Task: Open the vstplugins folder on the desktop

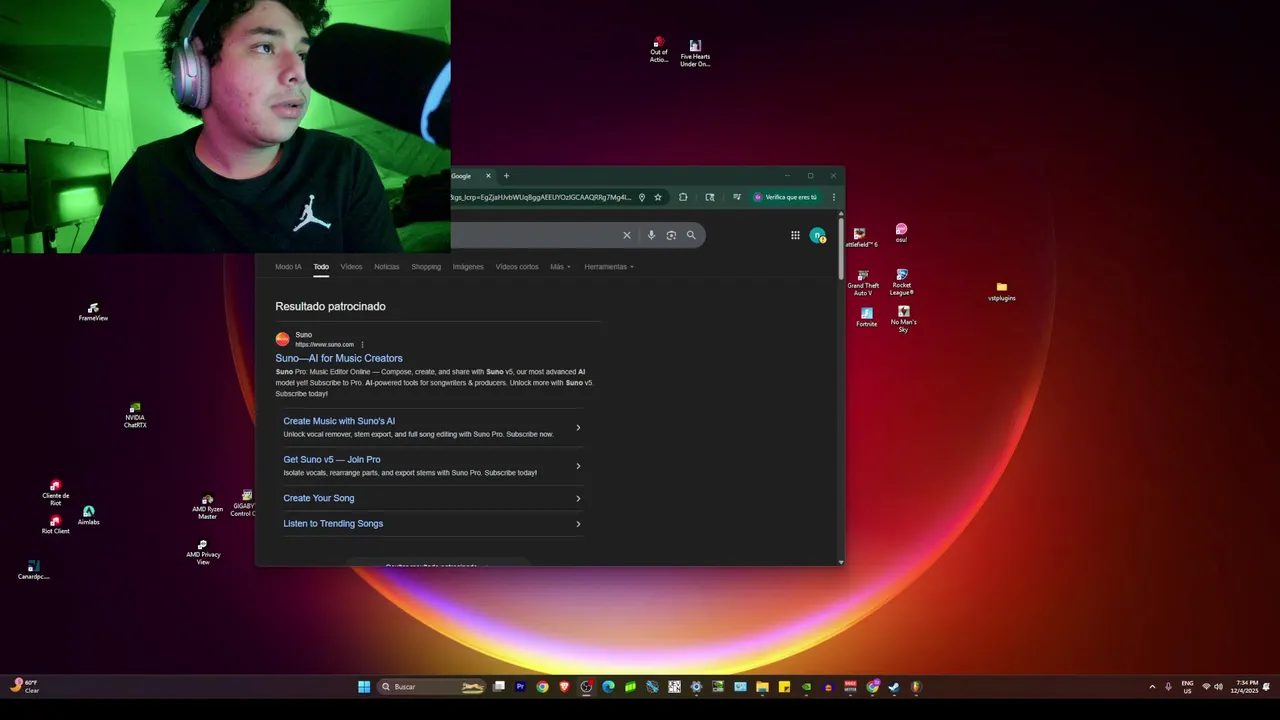Action: [x=1001, y=291]
